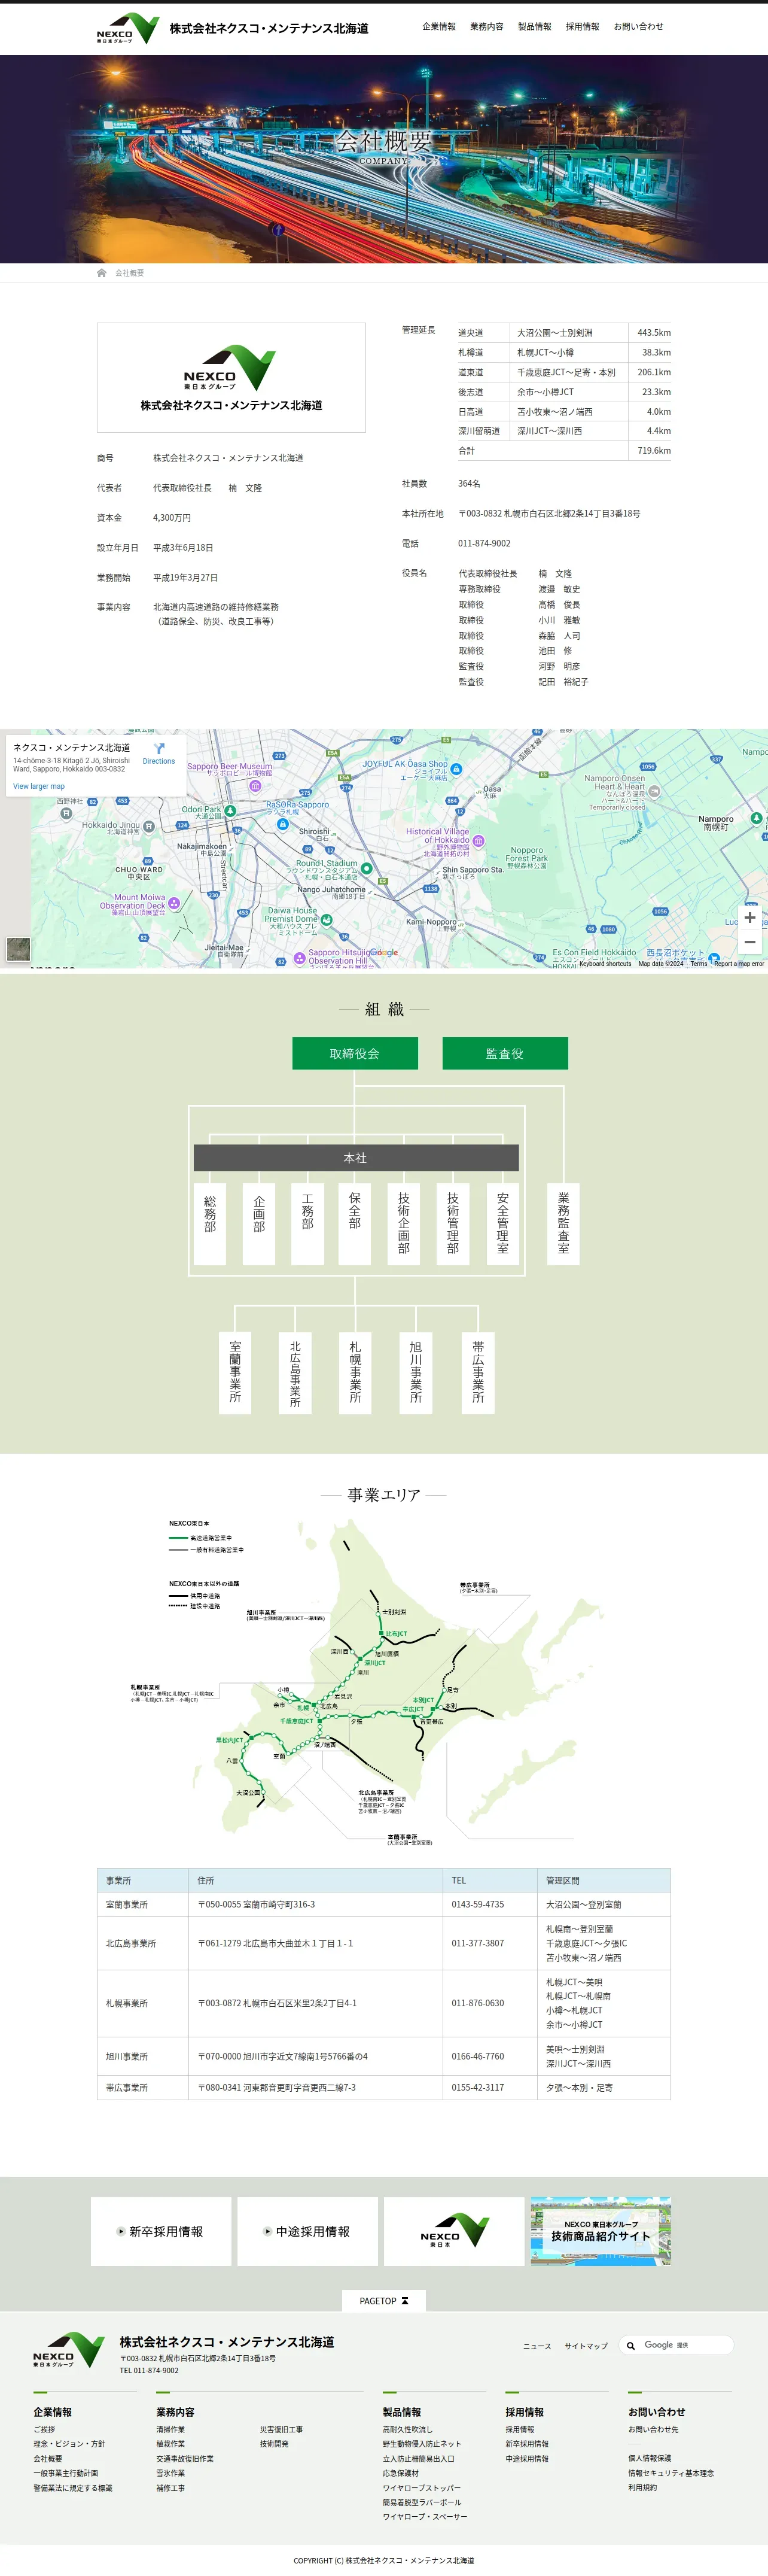The height and width of the screenshot is (2576, 768).
Task: Click the 011-377-3807 phone number cell
Action: point(489,1943)
